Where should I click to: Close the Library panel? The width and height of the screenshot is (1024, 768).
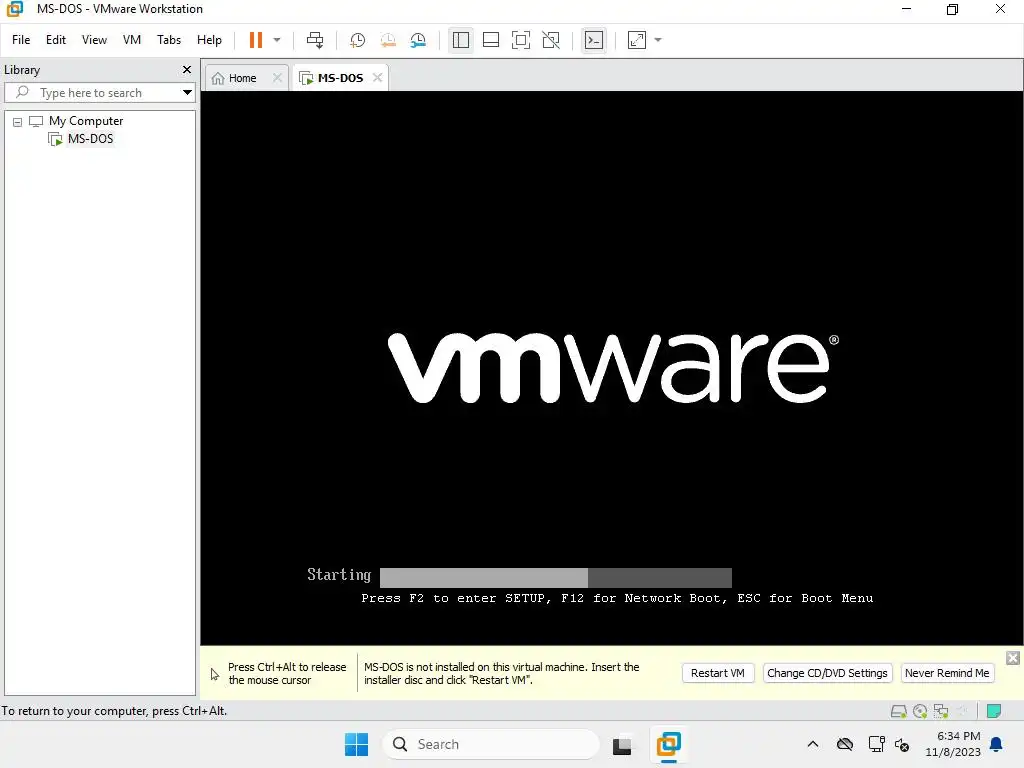187,69
